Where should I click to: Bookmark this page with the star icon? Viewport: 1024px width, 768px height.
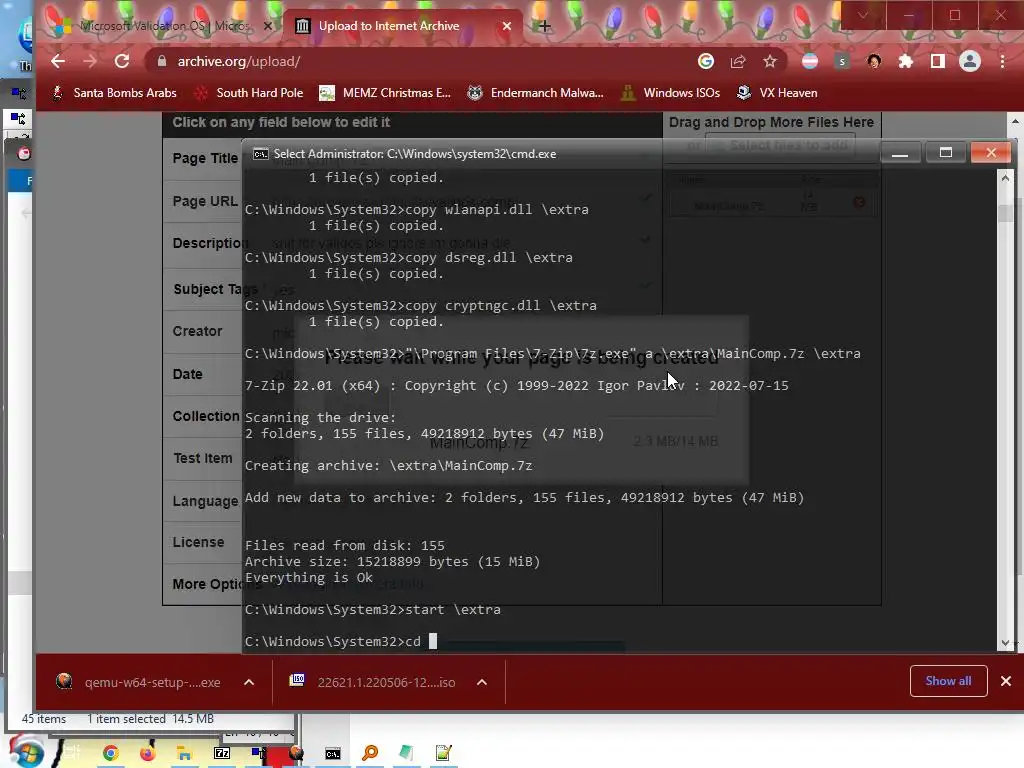[770, 61]
